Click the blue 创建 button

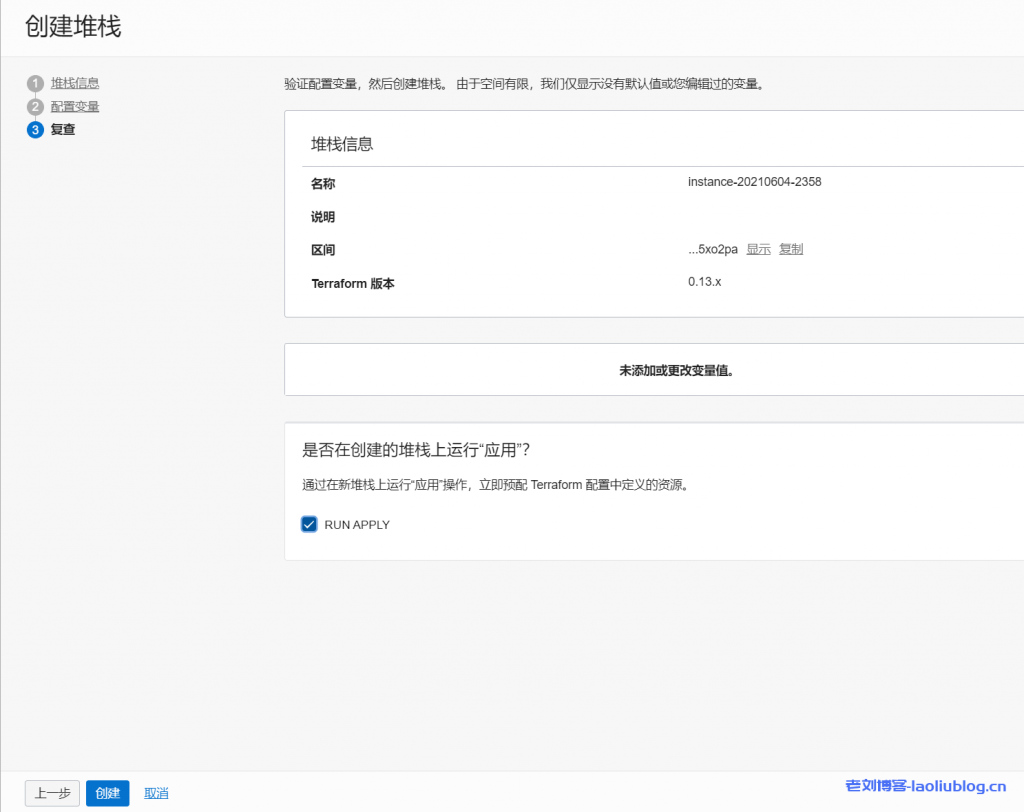[x=107, y=793]
